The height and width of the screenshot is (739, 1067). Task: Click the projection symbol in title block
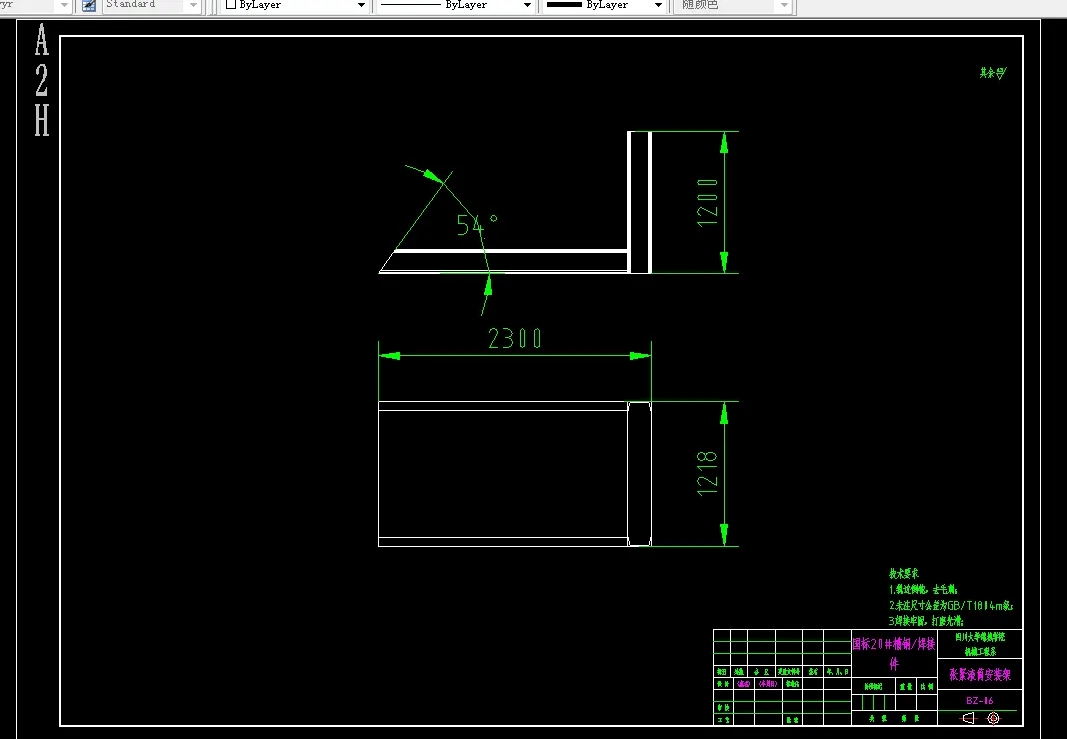coord(981,718)
